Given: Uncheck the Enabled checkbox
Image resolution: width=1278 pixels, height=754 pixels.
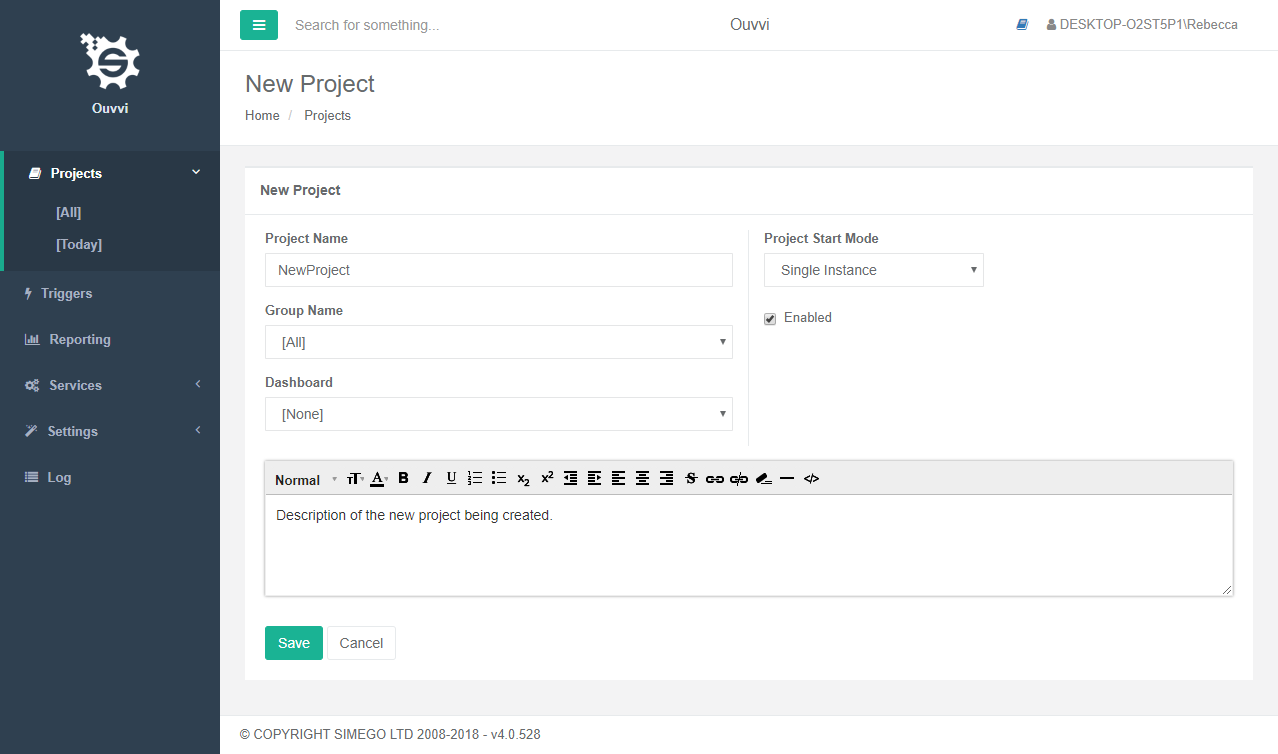Looking at the screenshot, I should click(x=770, y=318).
